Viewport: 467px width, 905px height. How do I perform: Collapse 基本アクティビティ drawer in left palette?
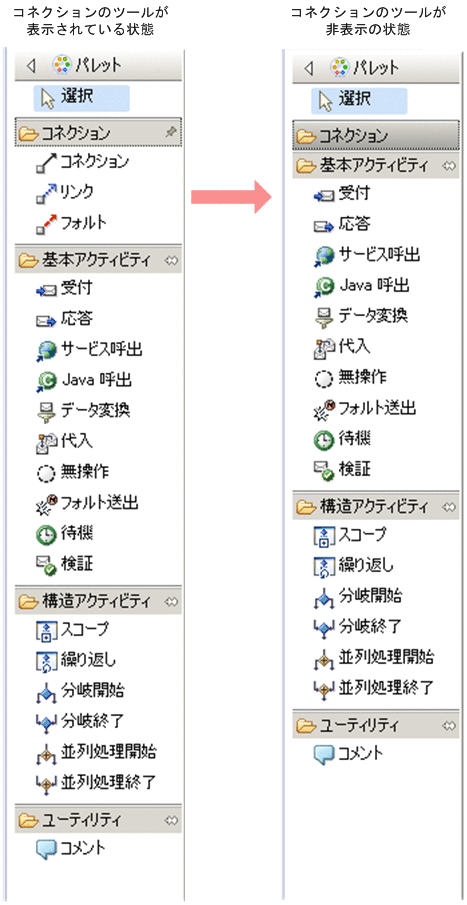(x=99, y=261)
